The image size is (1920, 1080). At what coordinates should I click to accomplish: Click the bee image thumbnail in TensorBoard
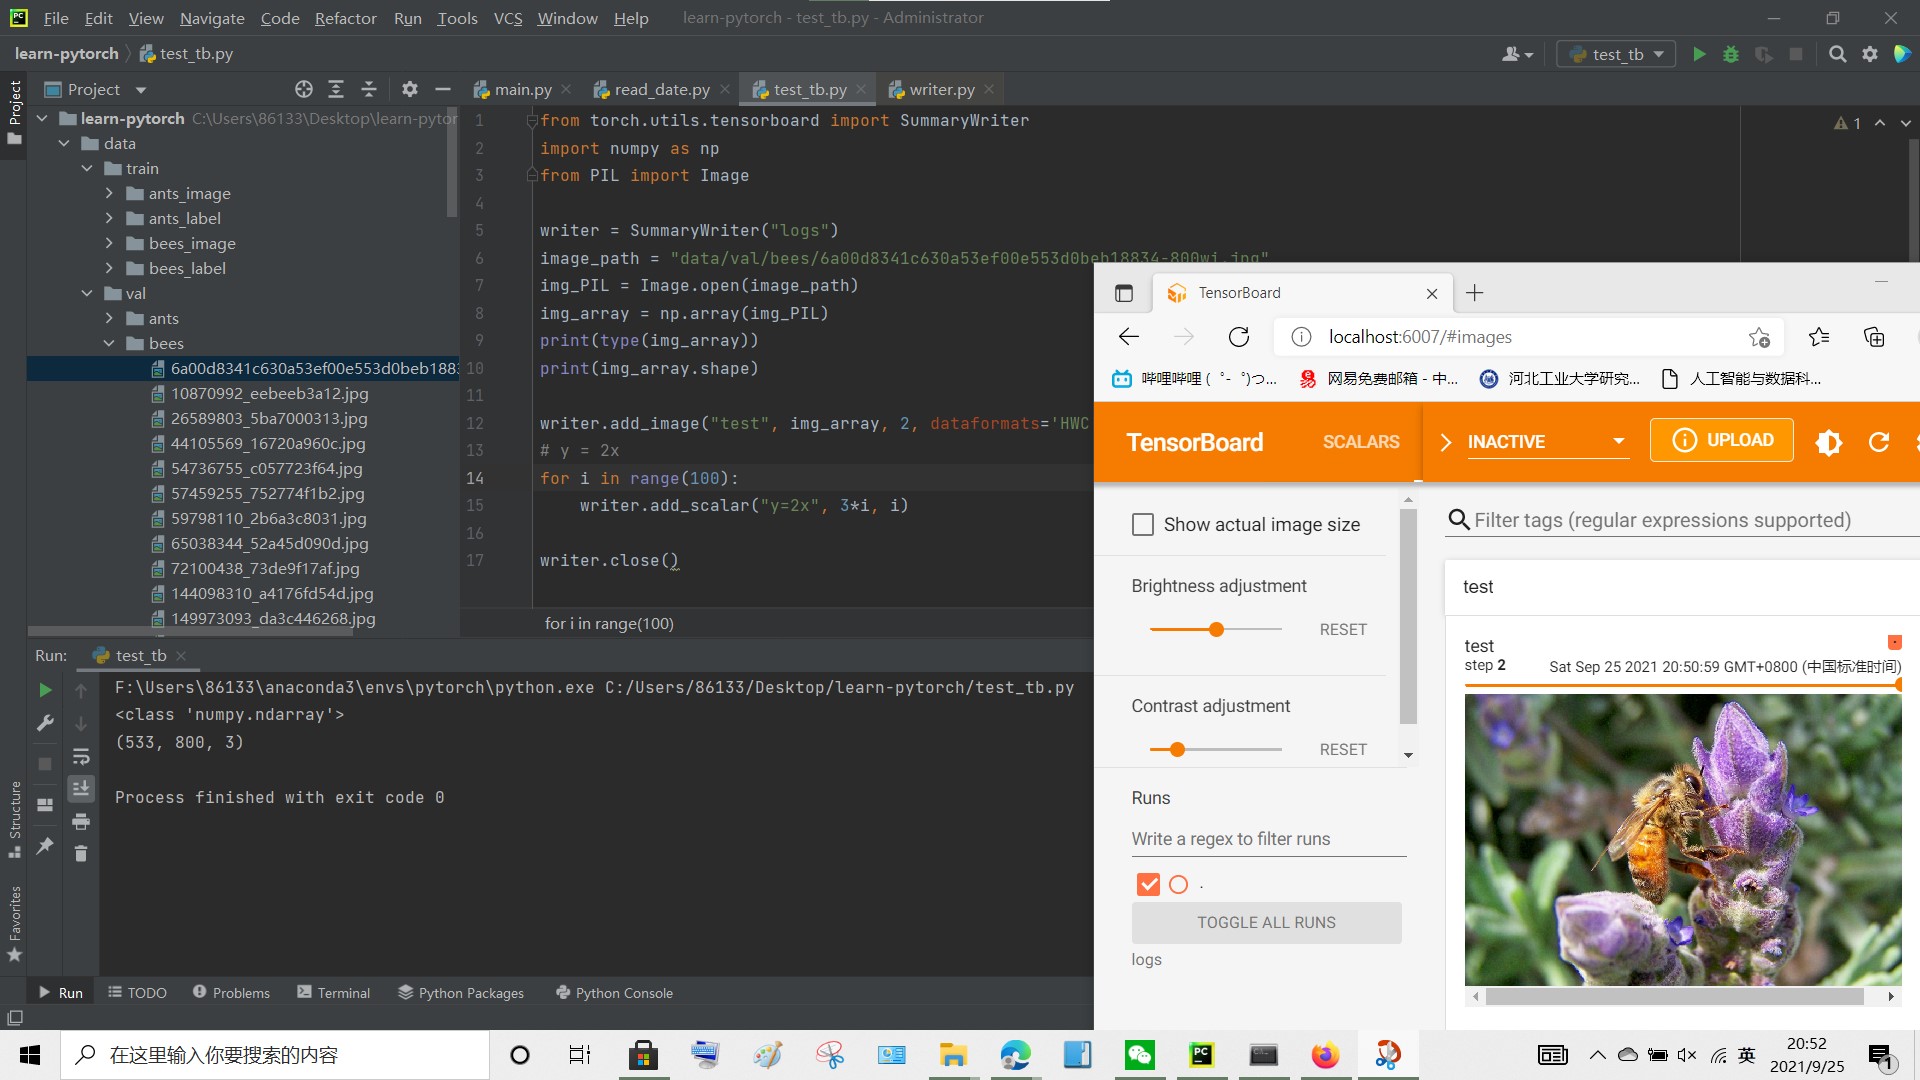click(1683, 840)
